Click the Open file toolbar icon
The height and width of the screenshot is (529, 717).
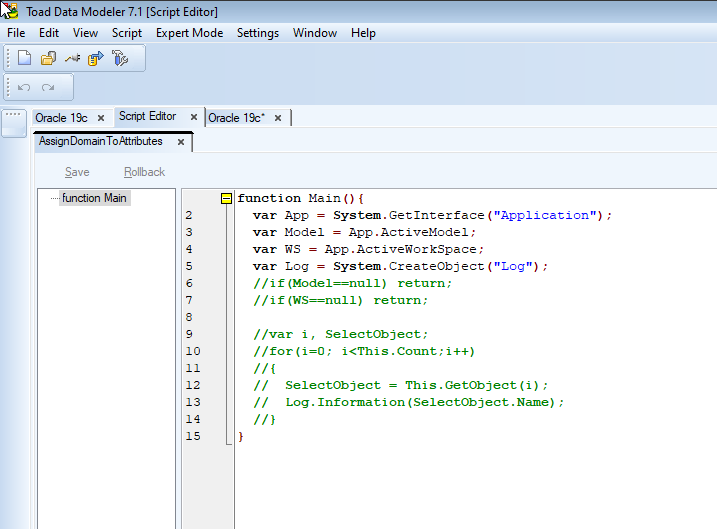(48, 58)
